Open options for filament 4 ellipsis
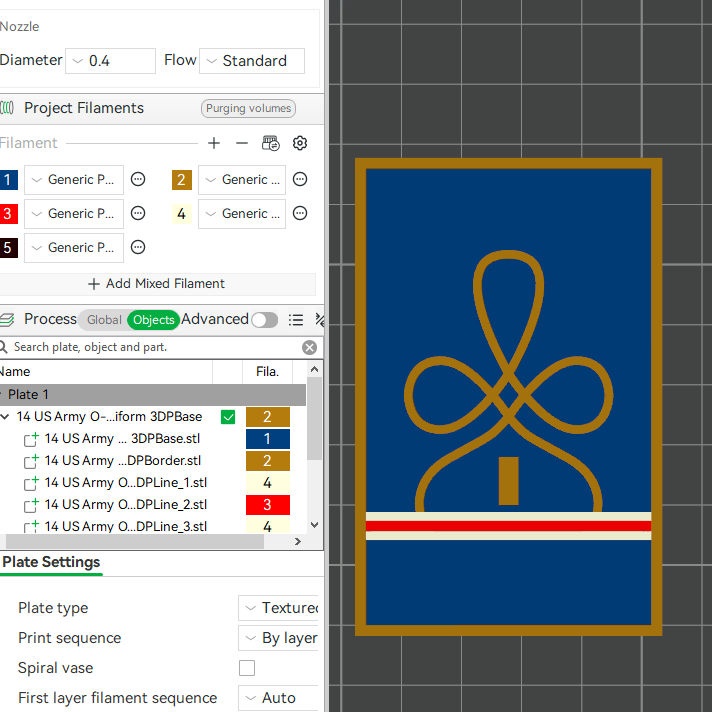Image resolution: width=712 pixels, height=712 pixels. click(x=300, y=213)
